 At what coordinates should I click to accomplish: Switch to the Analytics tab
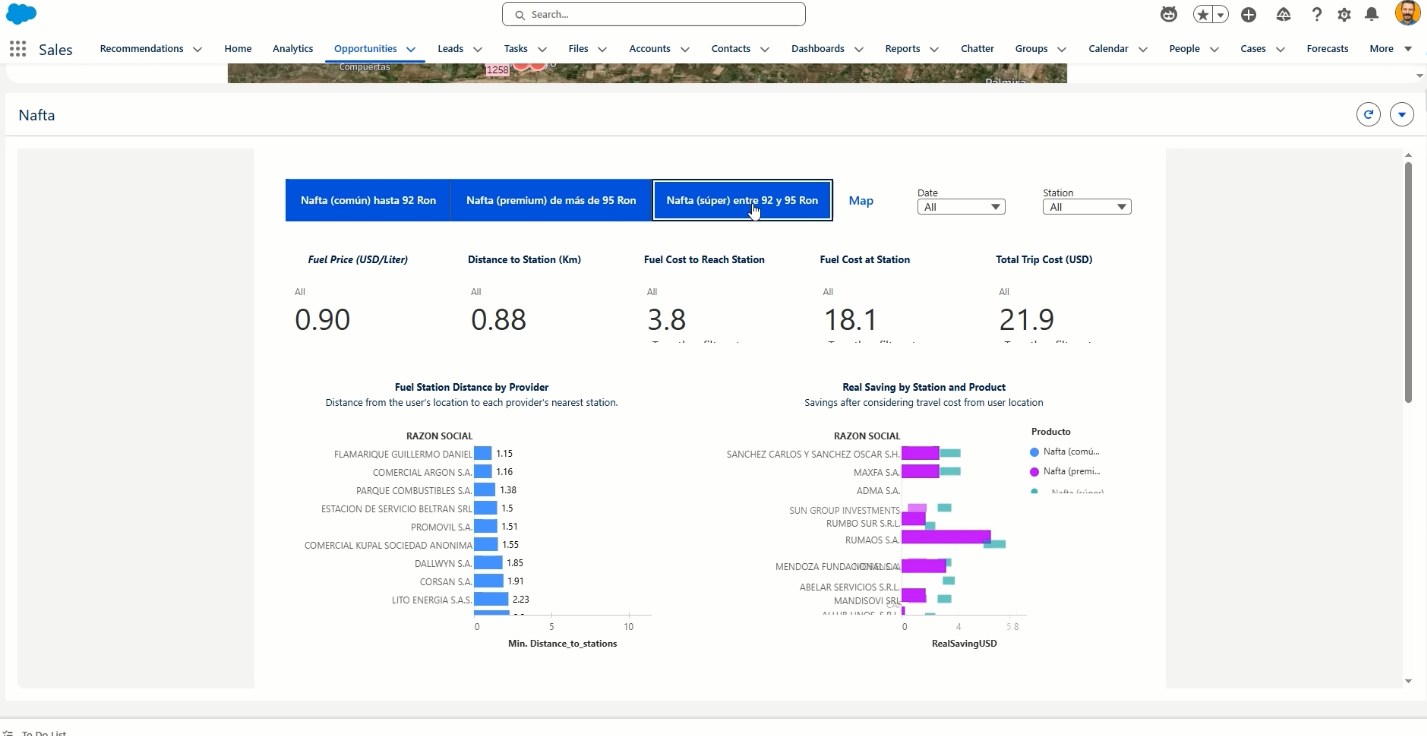(293, 49)
